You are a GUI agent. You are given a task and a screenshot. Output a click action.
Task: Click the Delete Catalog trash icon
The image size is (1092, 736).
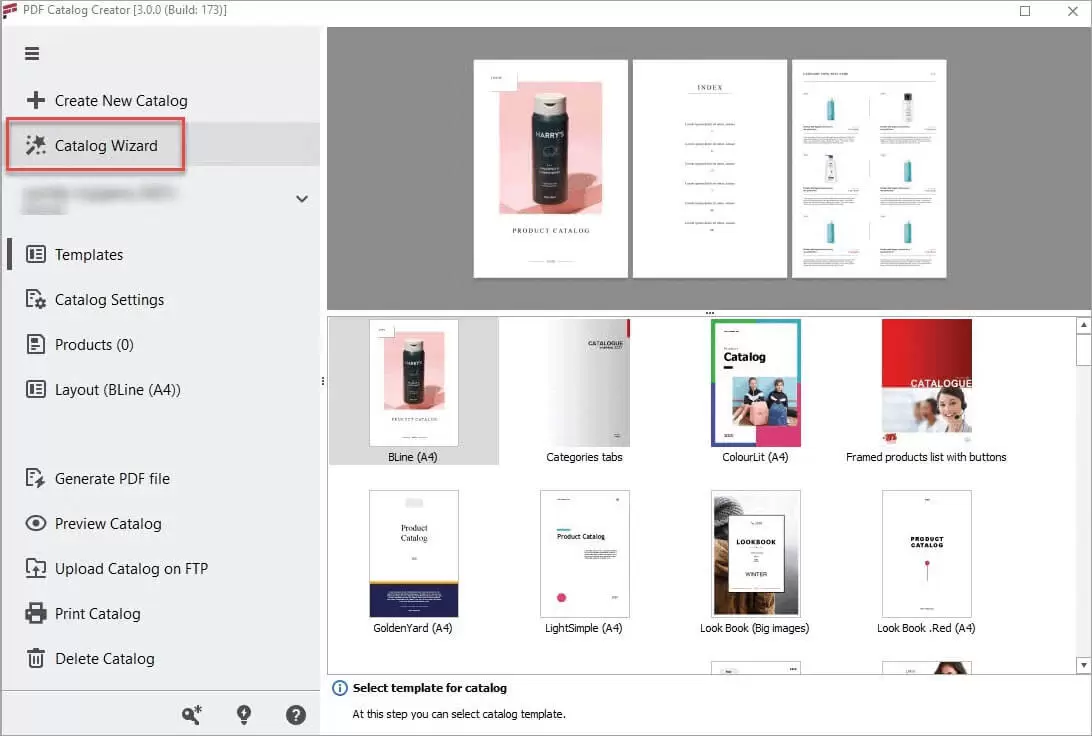pos(36,658)
